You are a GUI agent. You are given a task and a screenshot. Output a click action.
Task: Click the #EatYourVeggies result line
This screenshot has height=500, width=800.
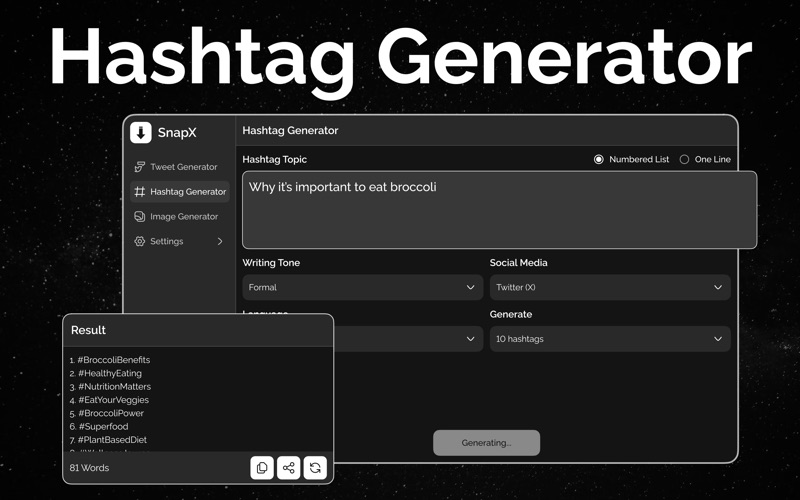coord(109,399)
